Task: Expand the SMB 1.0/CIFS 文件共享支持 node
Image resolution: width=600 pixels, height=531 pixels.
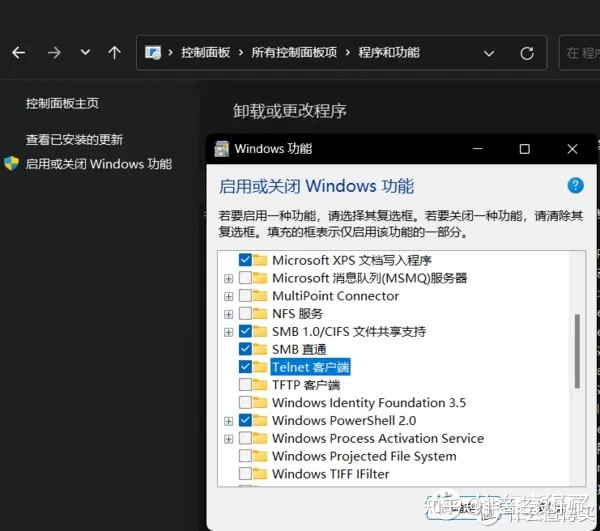Action: (x=229, y=331)
